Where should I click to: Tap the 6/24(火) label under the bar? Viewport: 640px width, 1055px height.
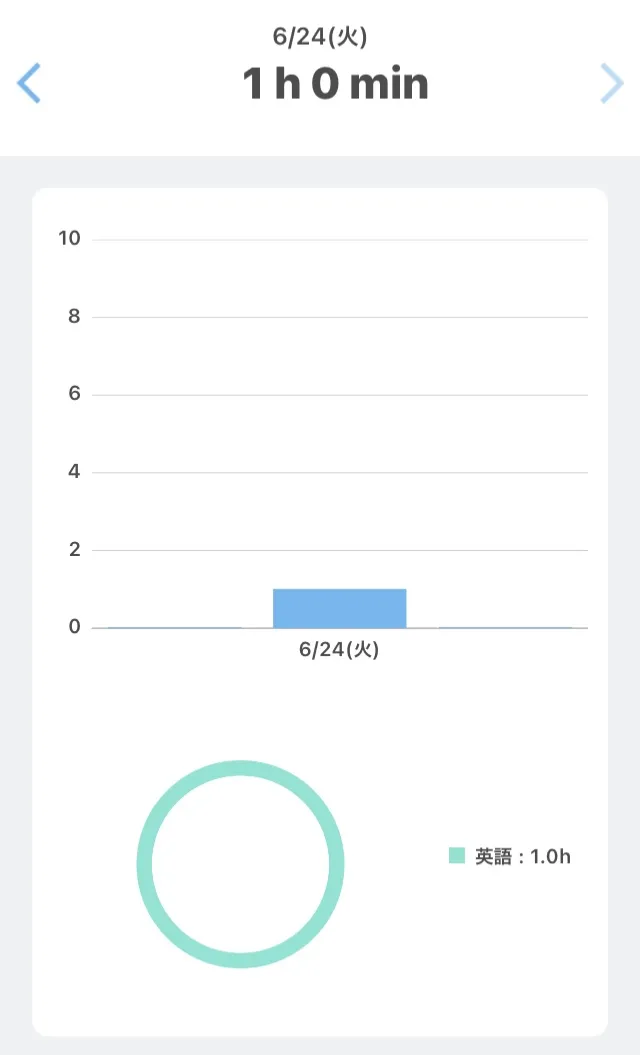click(339, 650)
